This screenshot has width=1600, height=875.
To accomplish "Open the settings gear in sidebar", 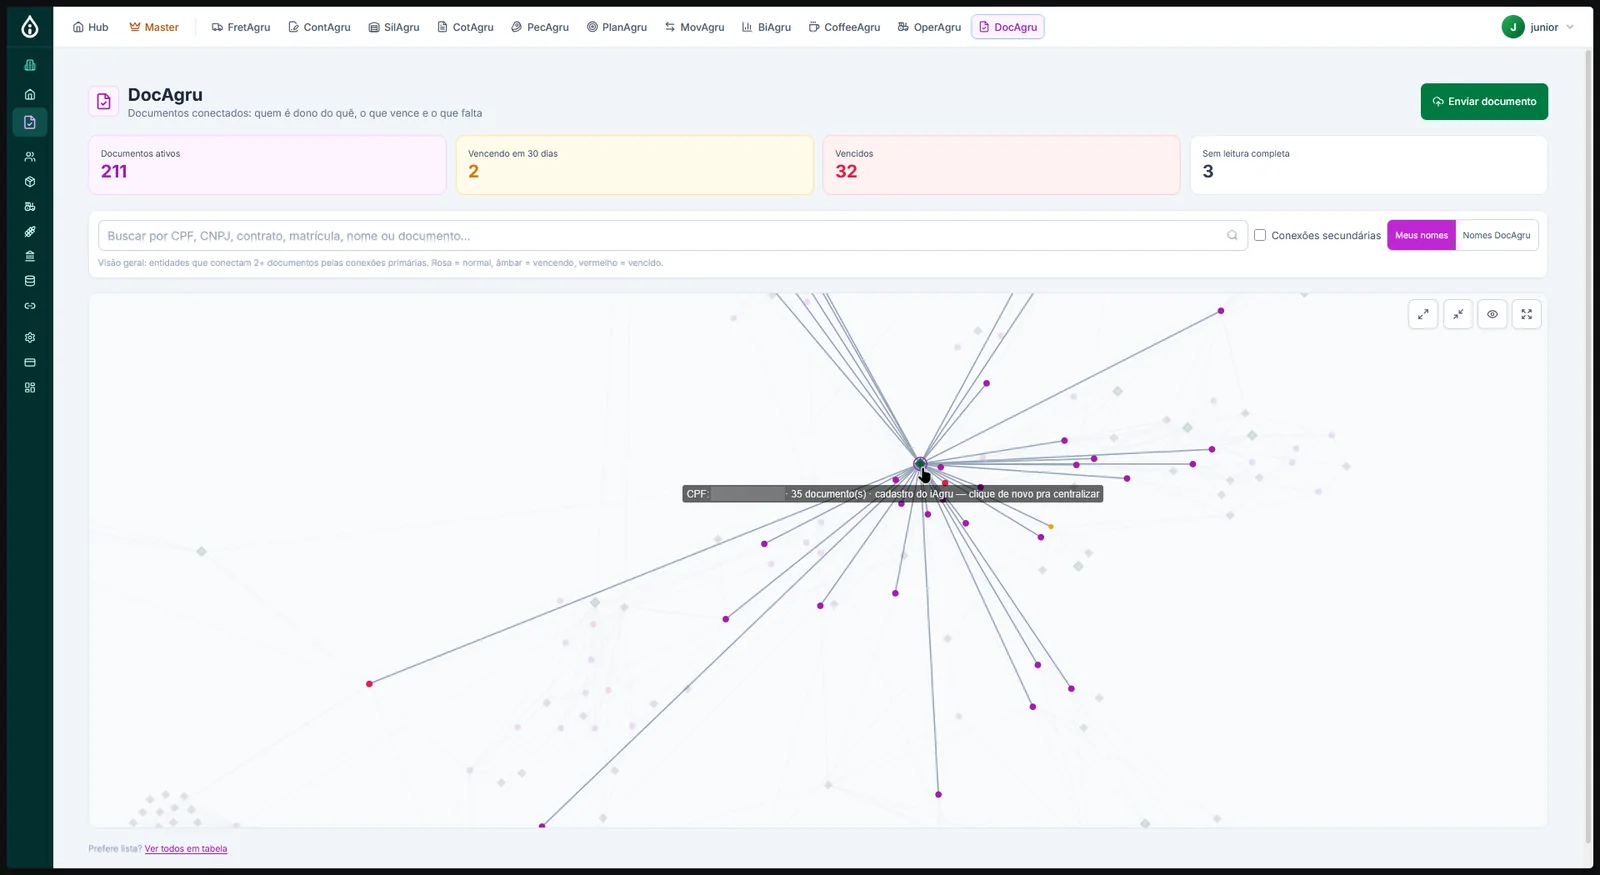I will pos(30,338).
